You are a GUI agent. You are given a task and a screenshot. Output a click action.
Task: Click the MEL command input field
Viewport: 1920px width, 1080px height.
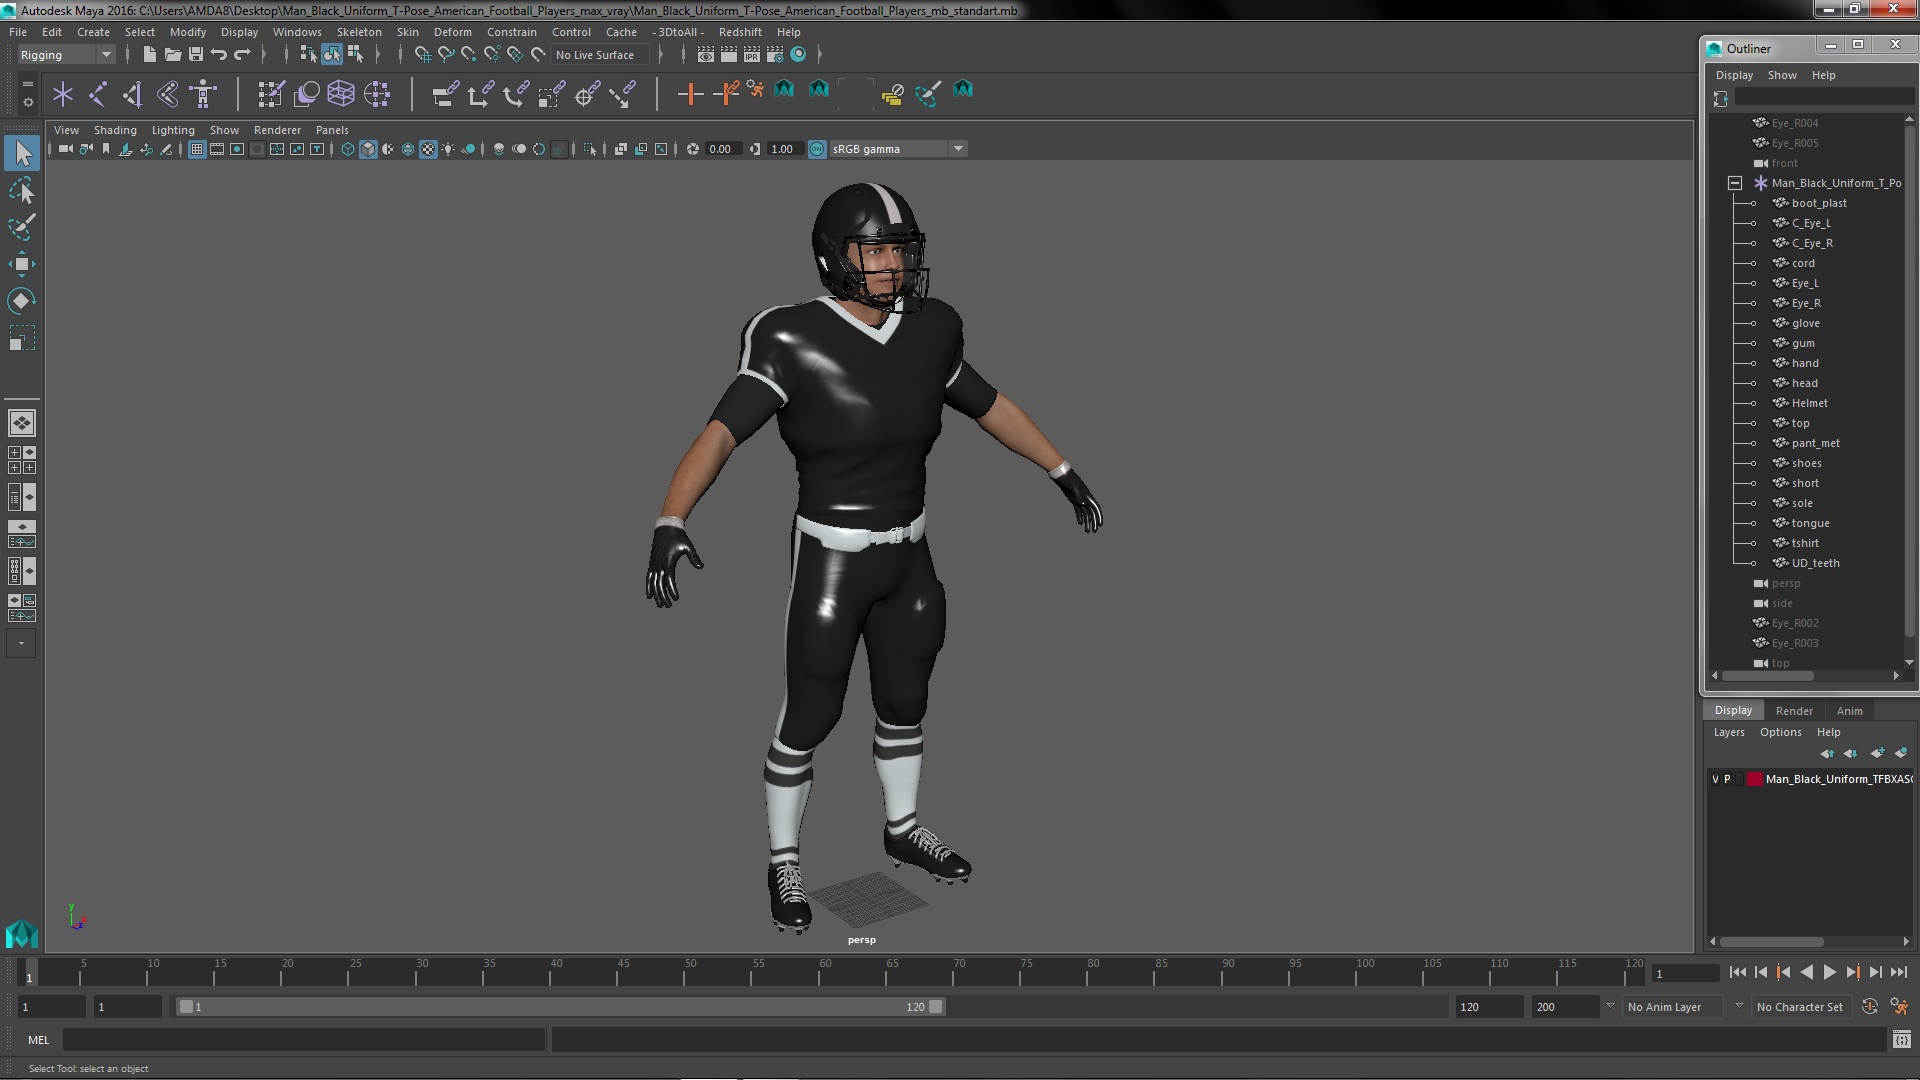coord(304,1040)
